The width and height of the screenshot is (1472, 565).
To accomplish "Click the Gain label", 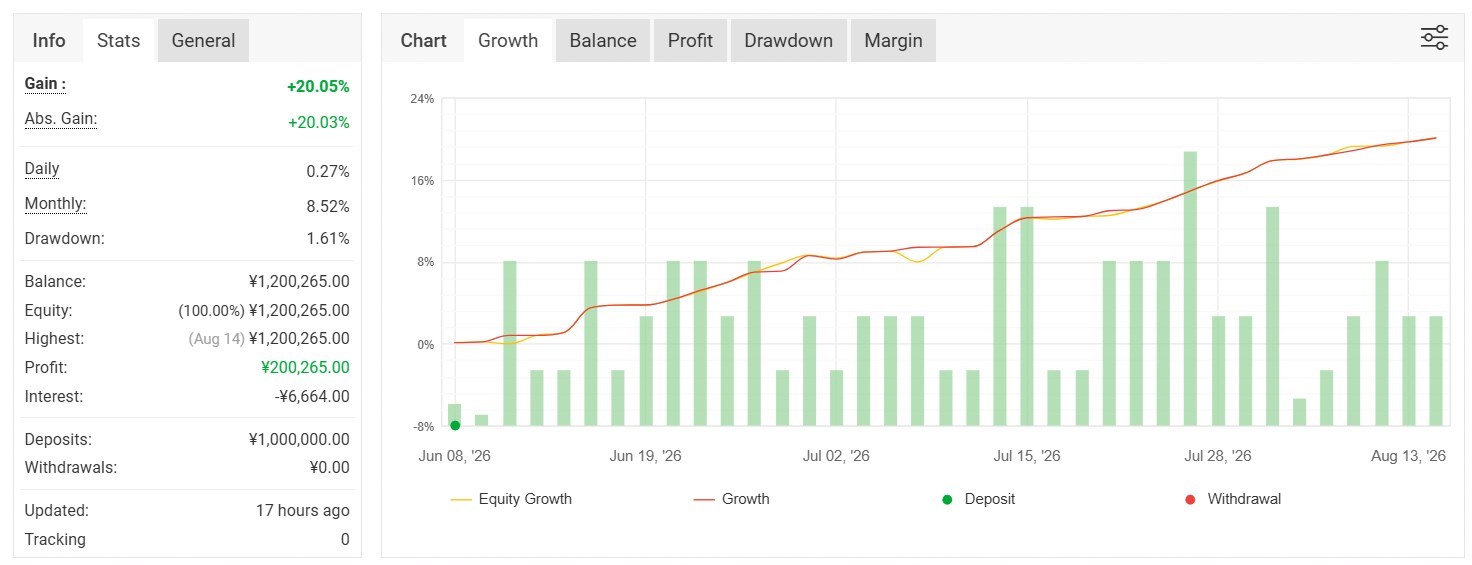I will (45, 84).
